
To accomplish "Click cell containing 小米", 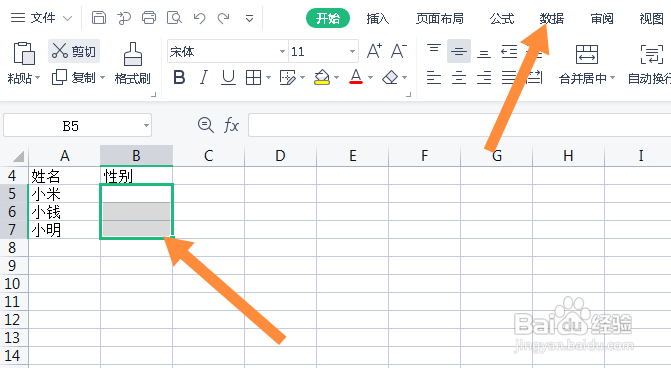I will pyautogui.click(x=64, y=194).
